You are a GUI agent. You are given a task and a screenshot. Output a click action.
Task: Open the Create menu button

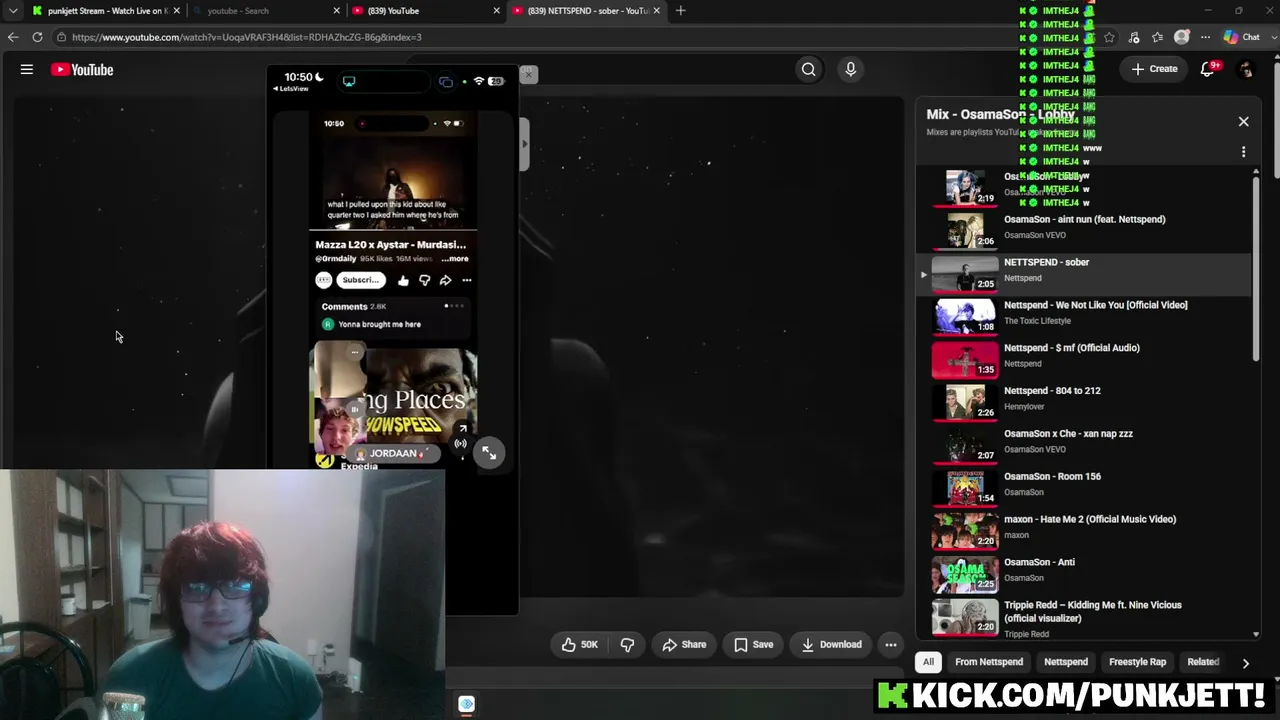(1154, 69)
